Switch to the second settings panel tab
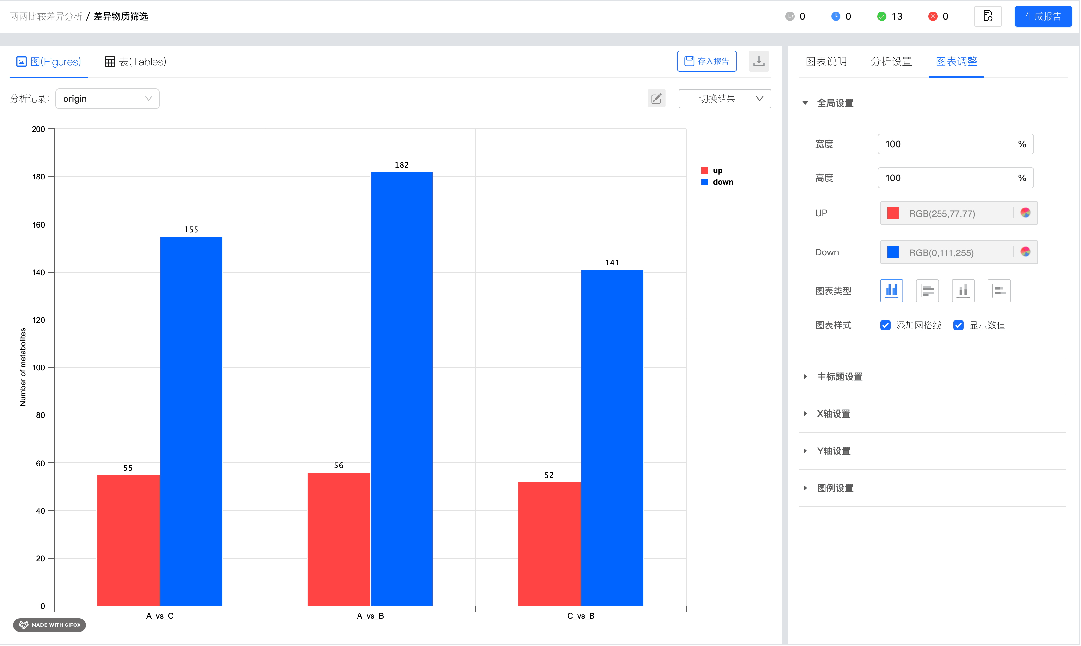This screenshot has height=646, width=1081. click(x=891, y=61)
